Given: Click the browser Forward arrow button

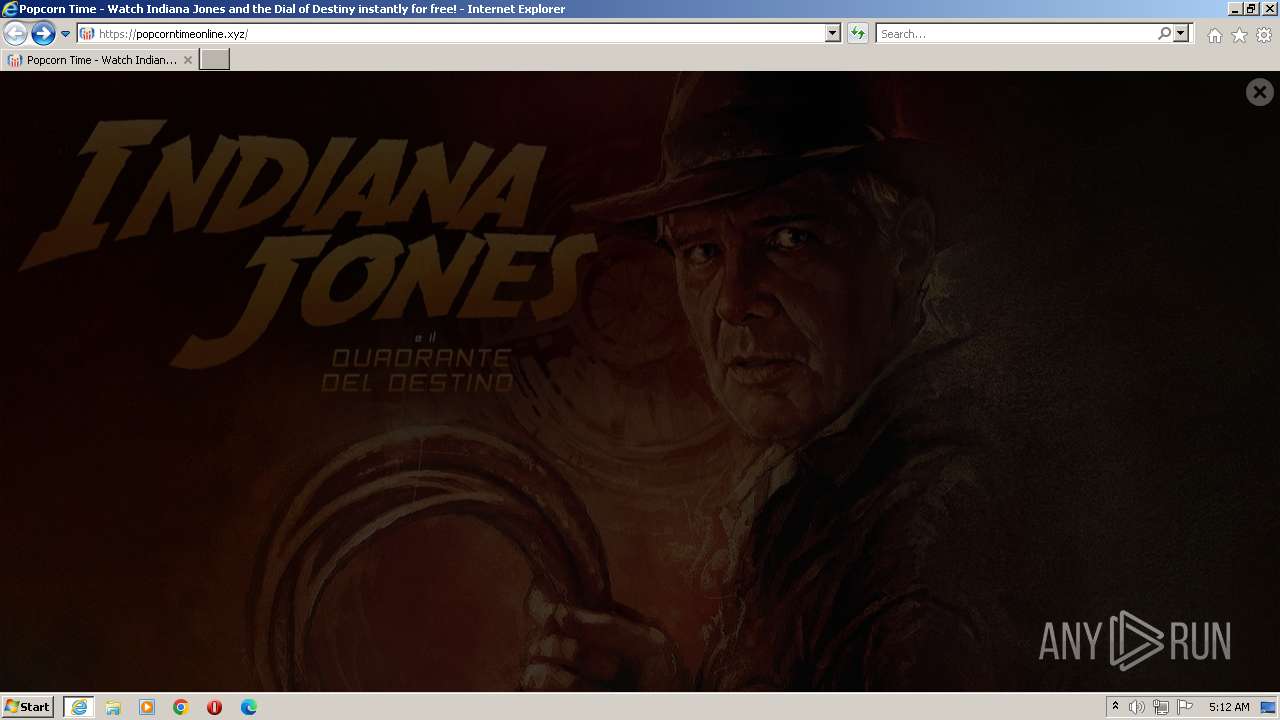Looking at the screenshot, I should tap(43, 34).
